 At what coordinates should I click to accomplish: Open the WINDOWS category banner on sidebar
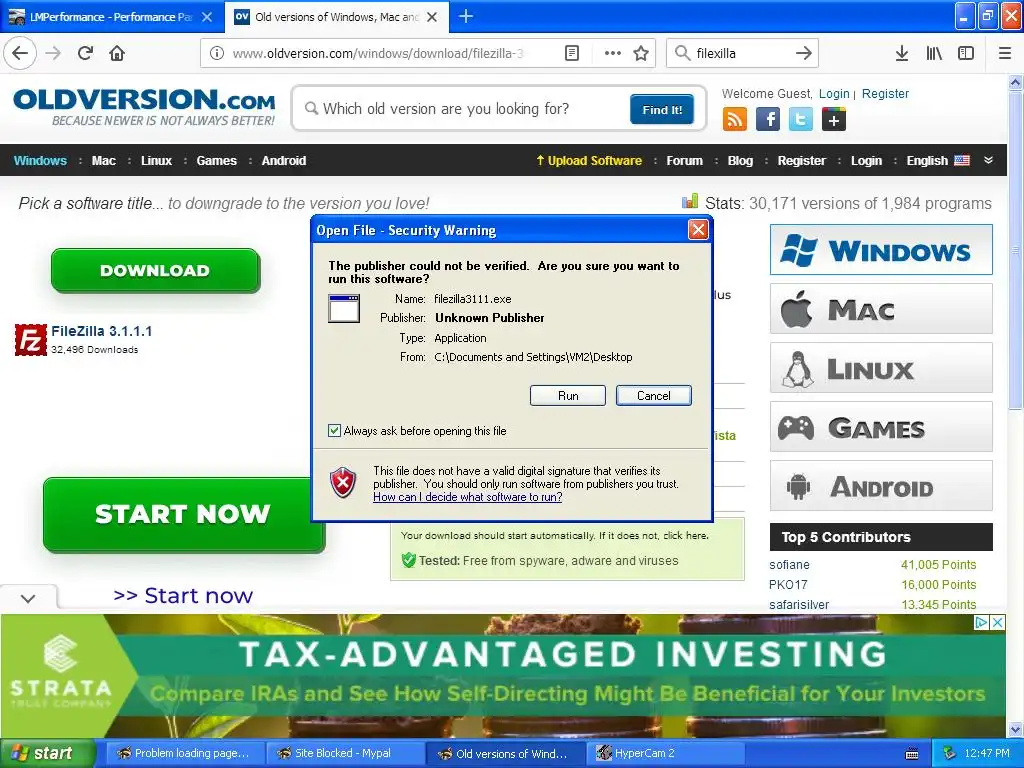[881, 250]
